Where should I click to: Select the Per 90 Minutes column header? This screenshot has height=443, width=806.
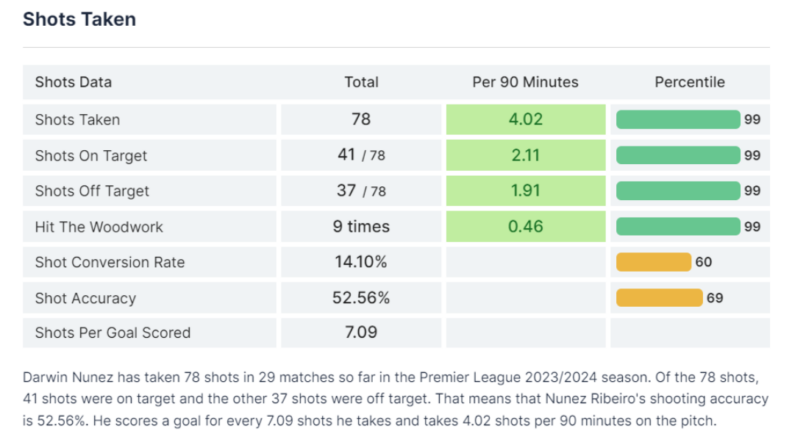tap(525, 82)
